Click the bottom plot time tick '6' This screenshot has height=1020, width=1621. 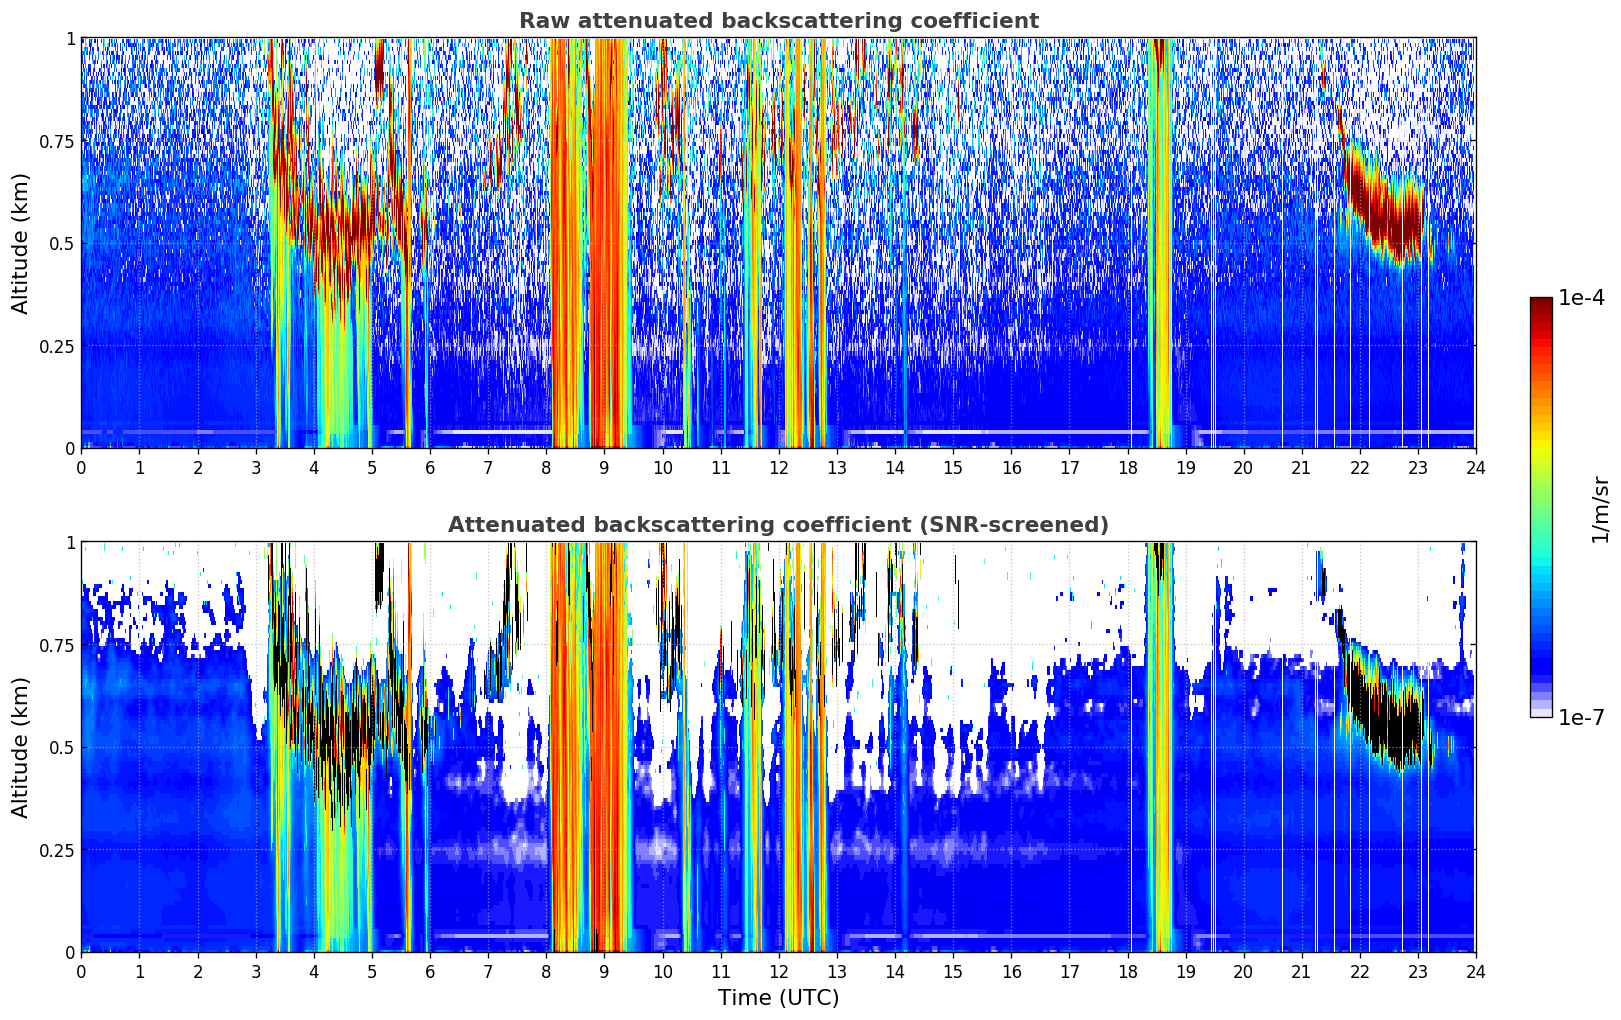(430, 972)
